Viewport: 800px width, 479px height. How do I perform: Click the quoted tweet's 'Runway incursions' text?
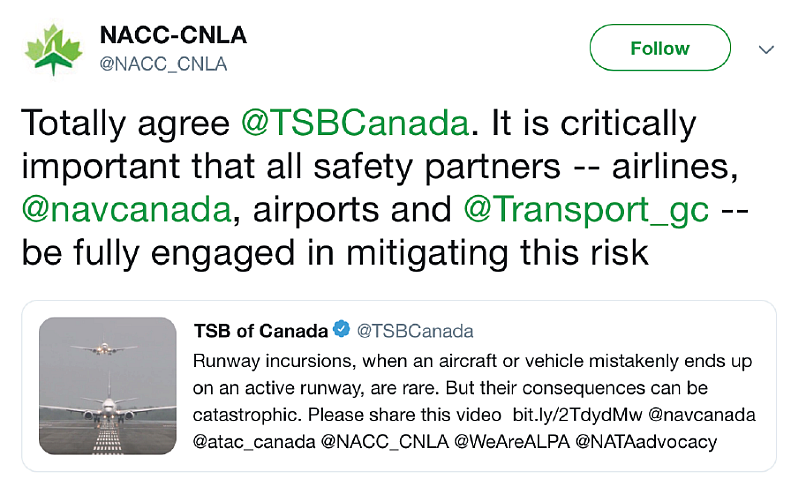click(x=260, y=361)
